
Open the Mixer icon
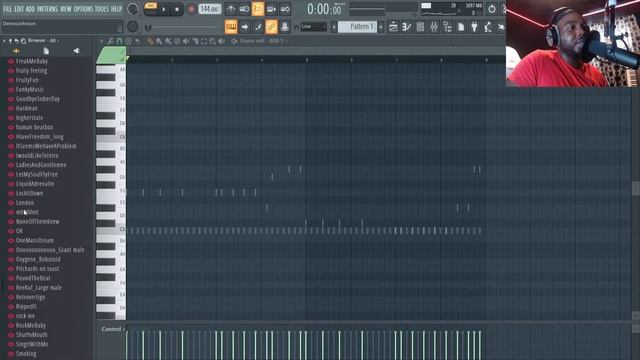433,27
